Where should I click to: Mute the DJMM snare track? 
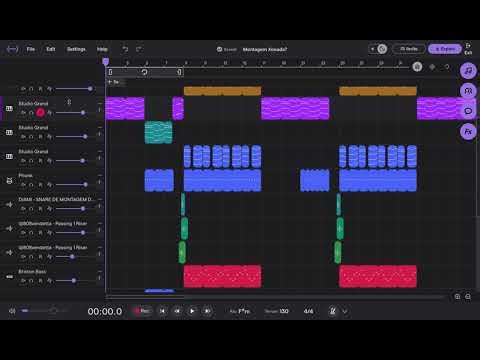click(23, 209)
